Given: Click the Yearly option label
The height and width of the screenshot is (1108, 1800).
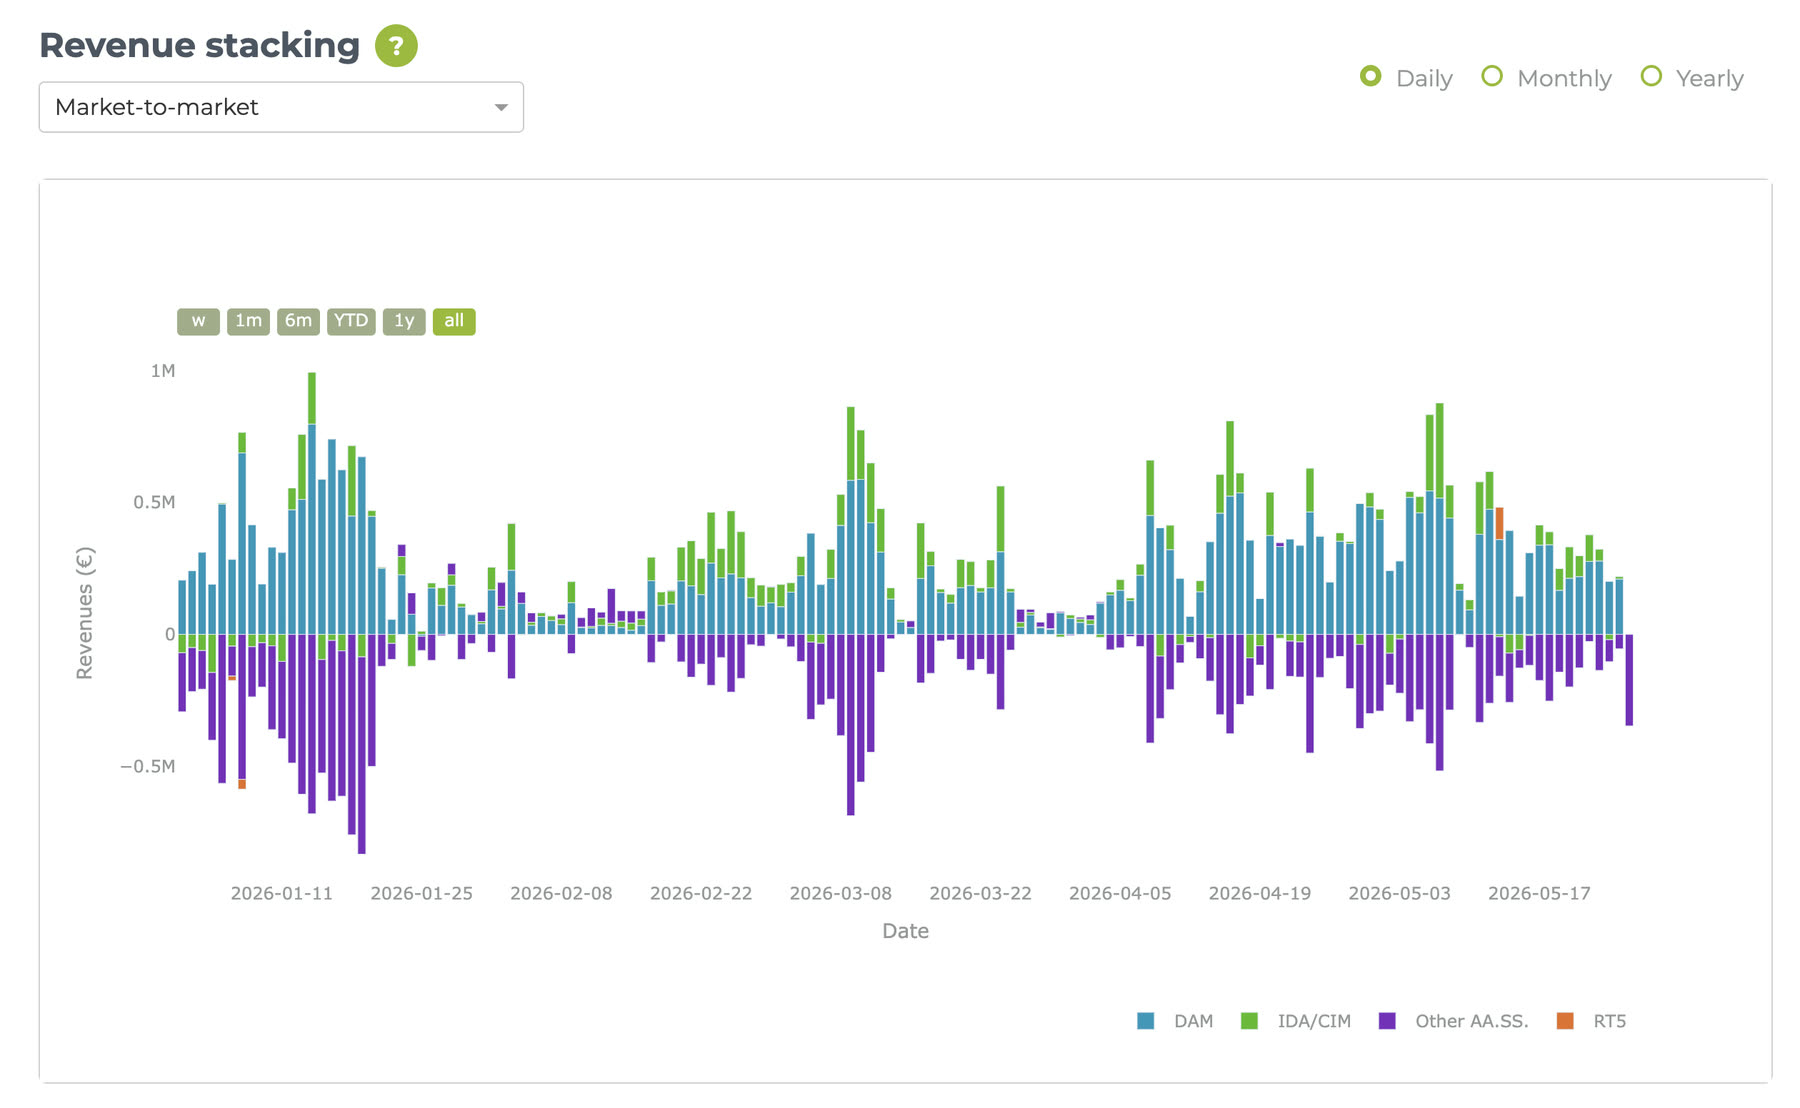Looking at the screenshot, I should (x=1710, y=78).
